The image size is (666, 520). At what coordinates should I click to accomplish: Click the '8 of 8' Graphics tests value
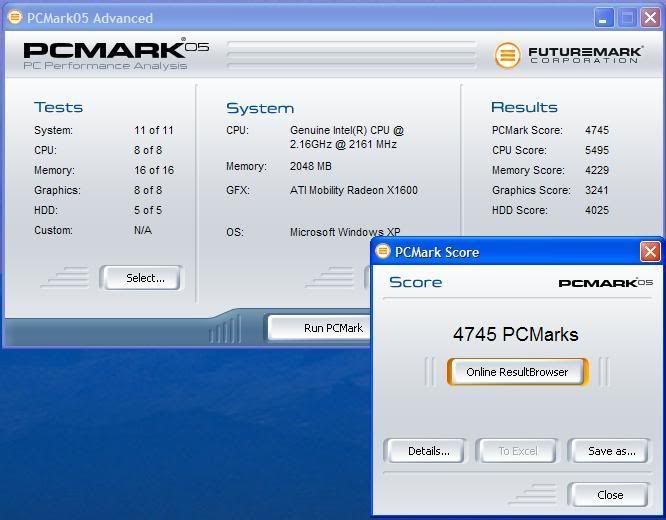[148, 190]
